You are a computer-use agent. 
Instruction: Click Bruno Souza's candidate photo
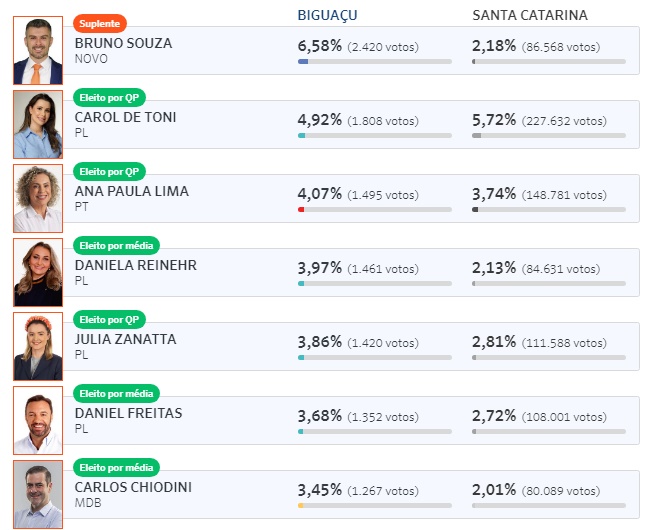(38, 50)
